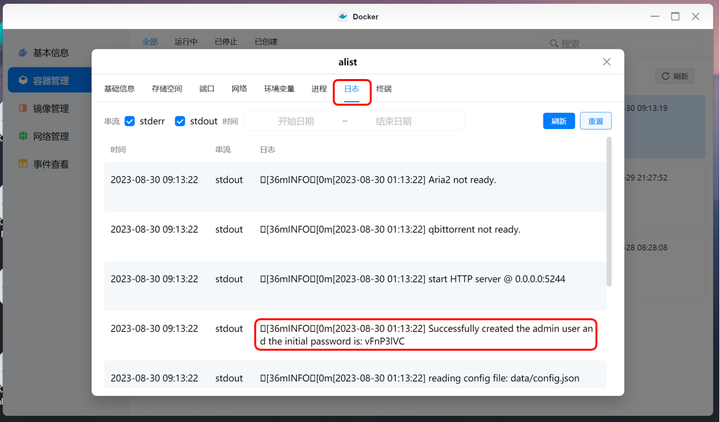This screenshot has width=720, height=422.
Task: Click the blue 刷新 button
Action: (x=559, y=121)
